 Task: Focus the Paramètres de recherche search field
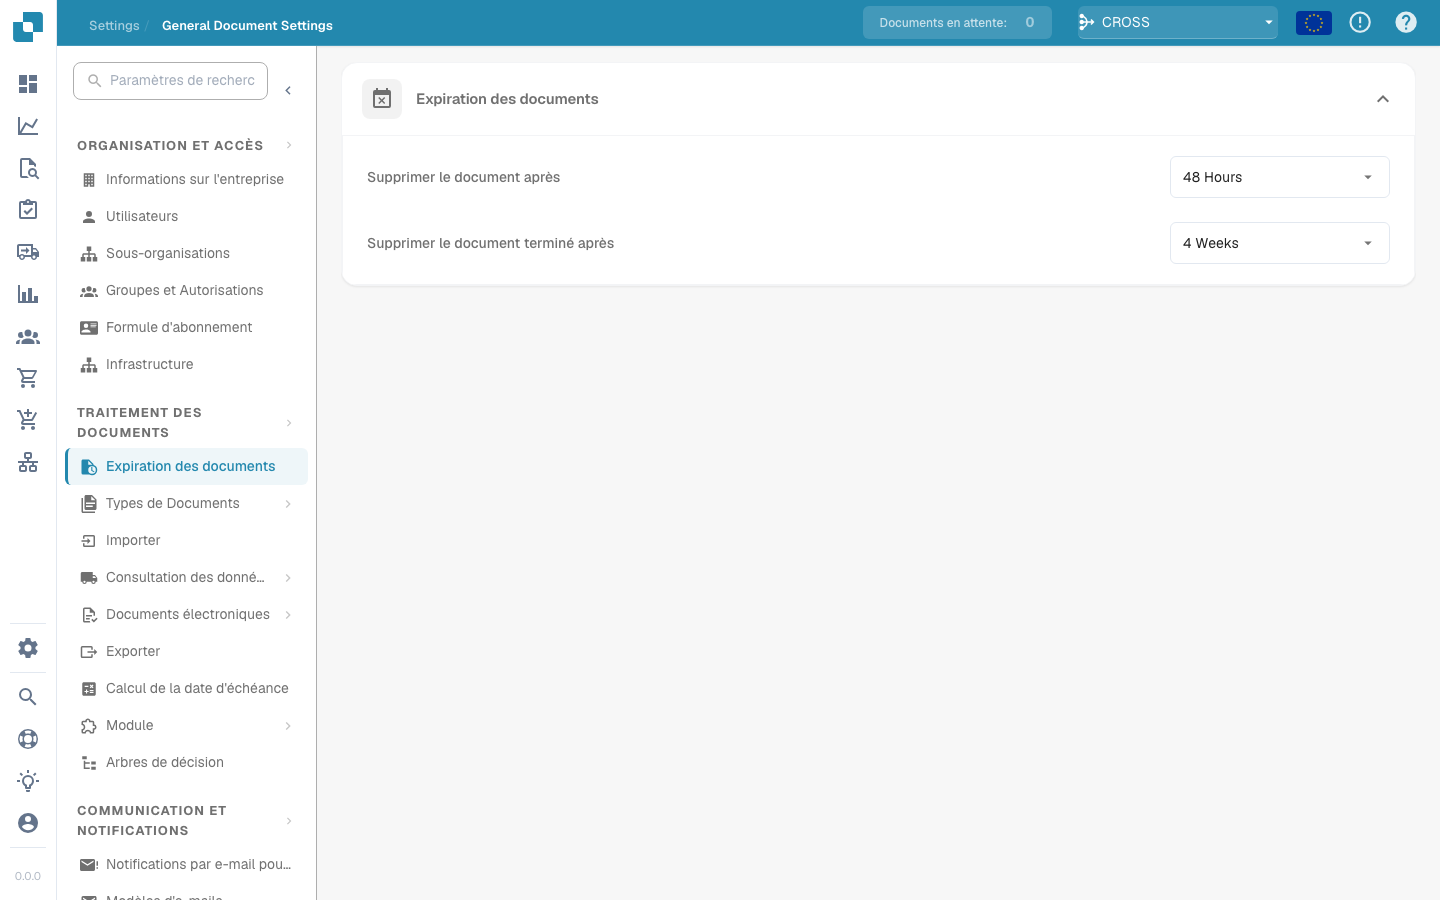click(x=170, y=81)
